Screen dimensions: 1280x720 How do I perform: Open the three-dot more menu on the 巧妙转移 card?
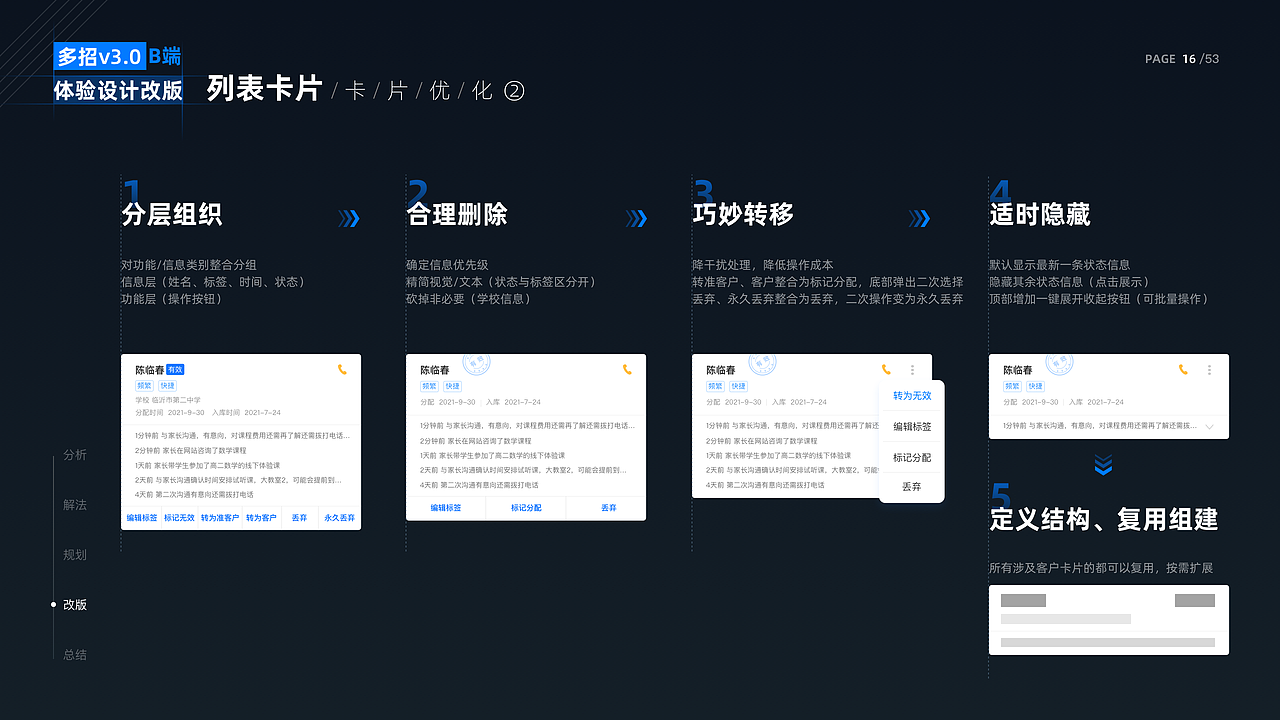(911, 369)
